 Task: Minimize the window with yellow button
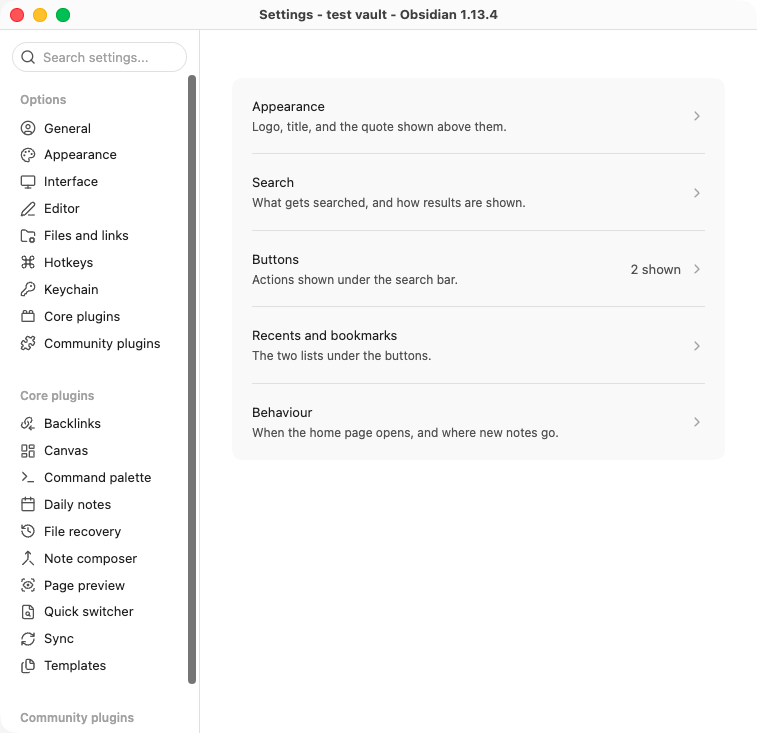(40, 15)
